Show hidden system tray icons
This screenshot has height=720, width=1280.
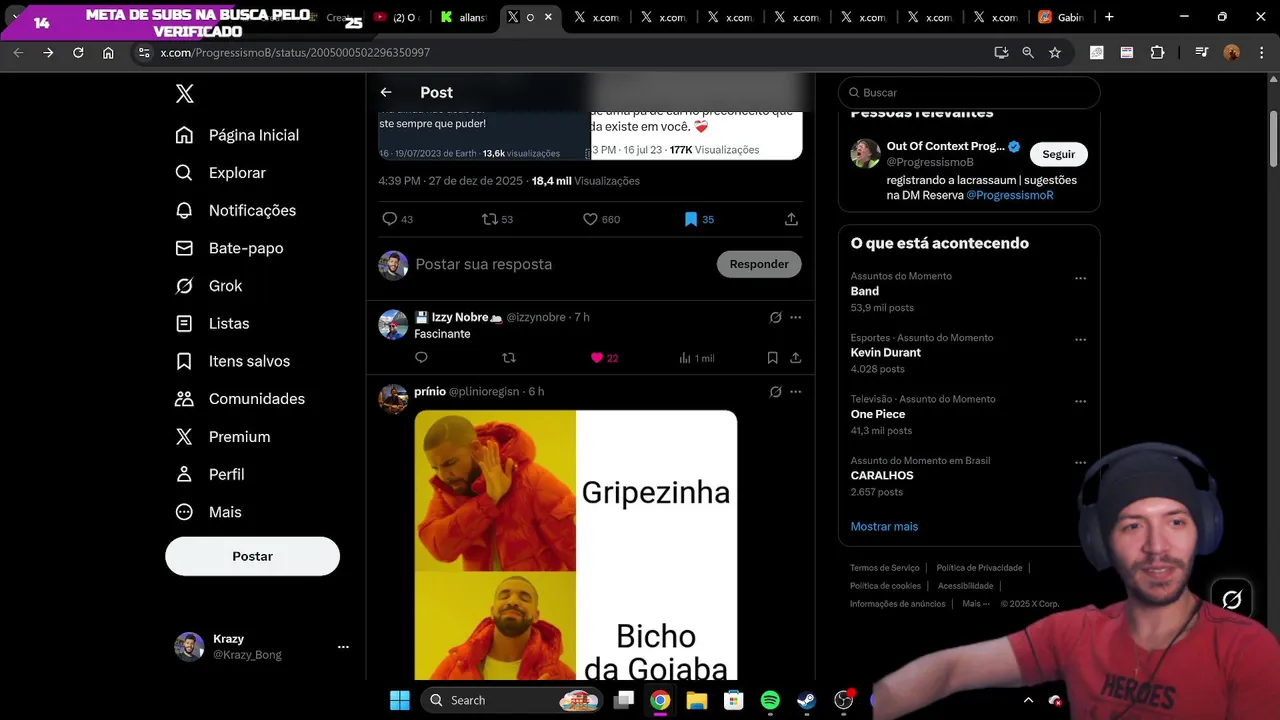(1028, 700)
